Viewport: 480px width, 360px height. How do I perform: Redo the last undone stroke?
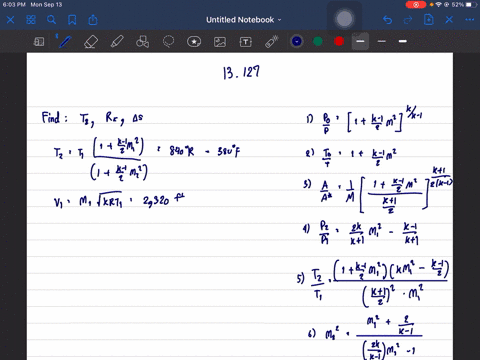(x=408, y=20)
